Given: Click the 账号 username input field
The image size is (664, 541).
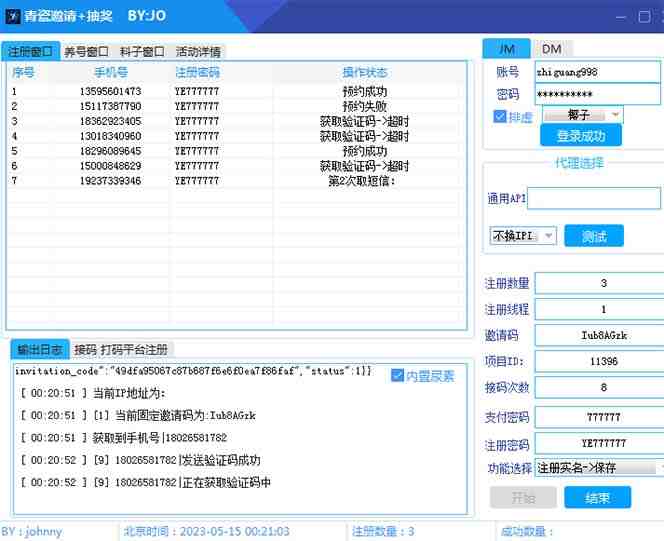Looking at the screenshot, I should 597,72.
